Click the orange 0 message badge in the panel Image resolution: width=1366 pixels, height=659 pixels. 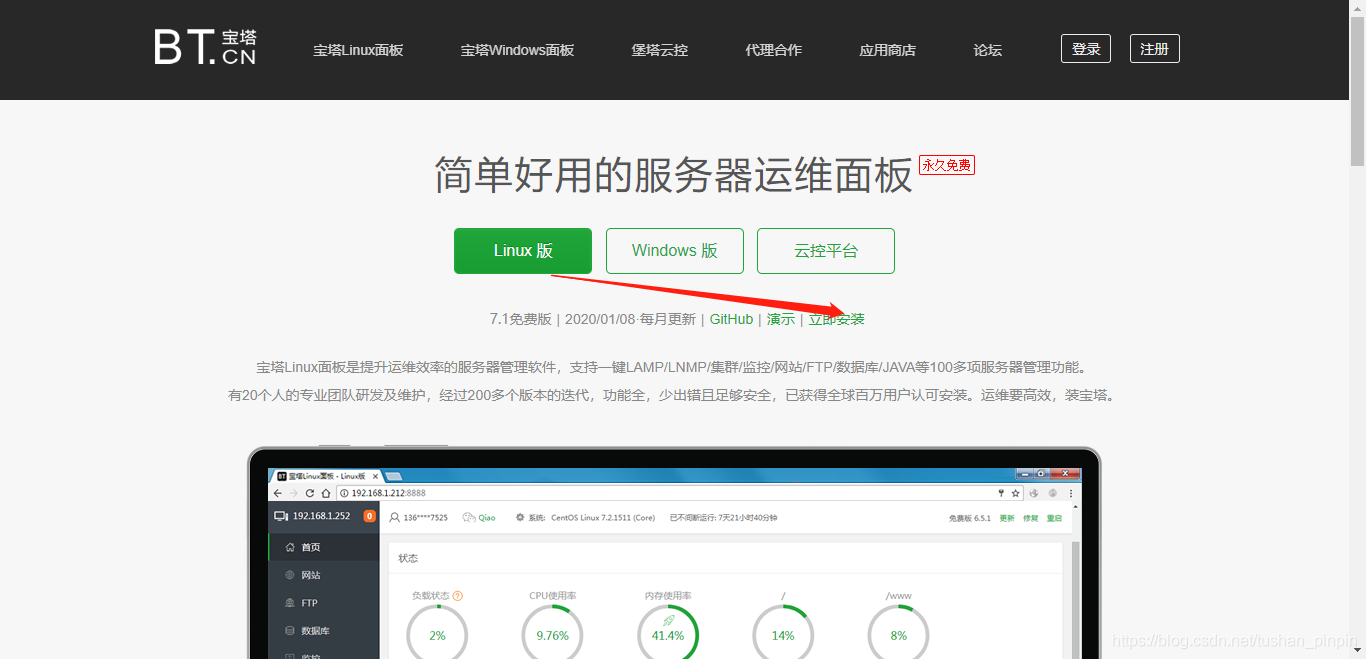coord(368,516)
